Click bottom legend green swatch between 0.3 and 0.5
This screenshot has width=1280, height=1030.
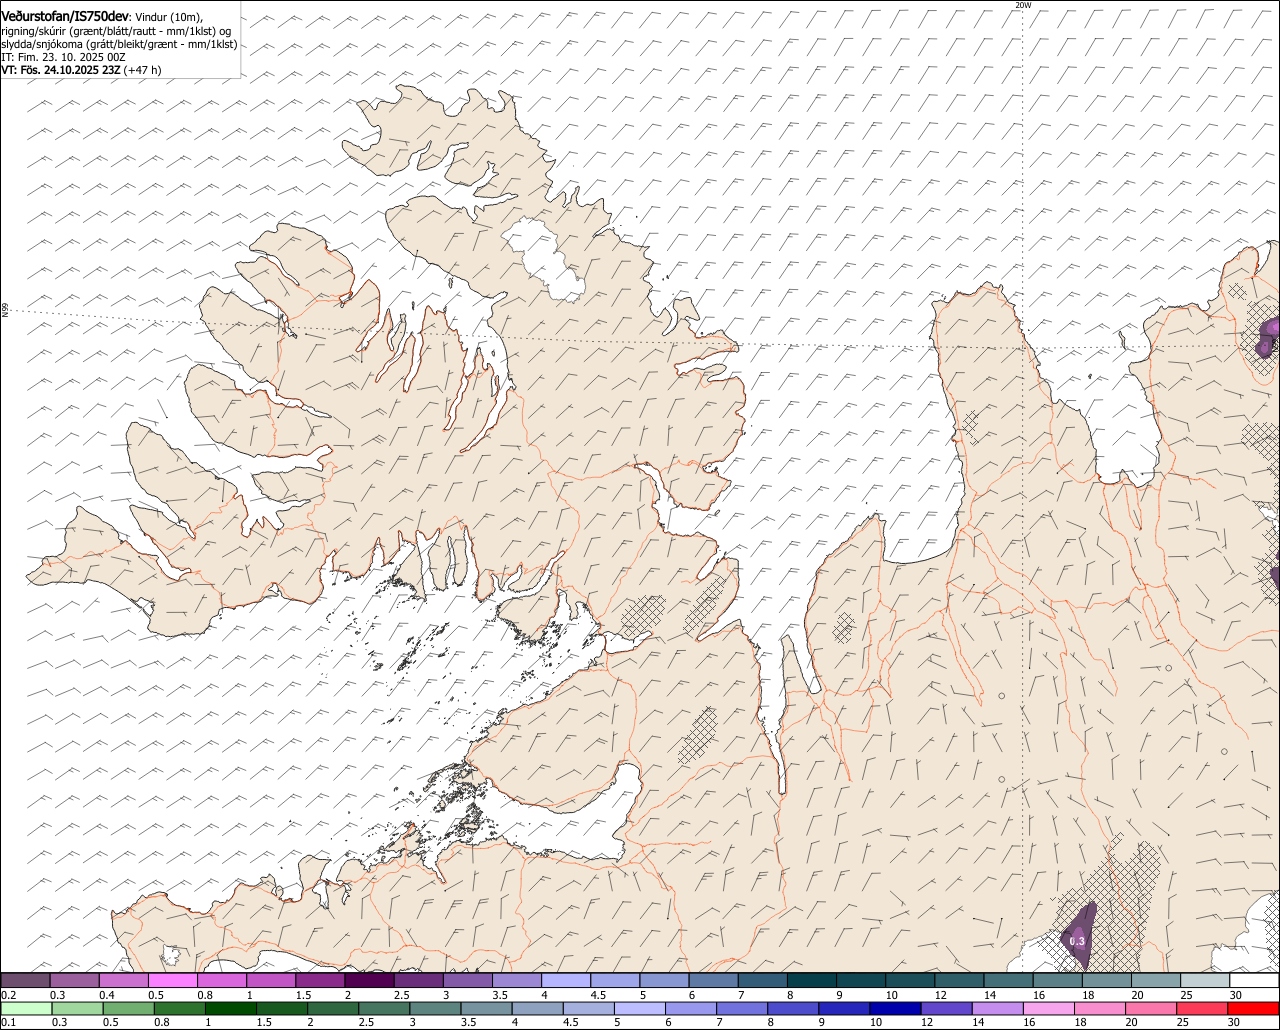coord(78,1009)
